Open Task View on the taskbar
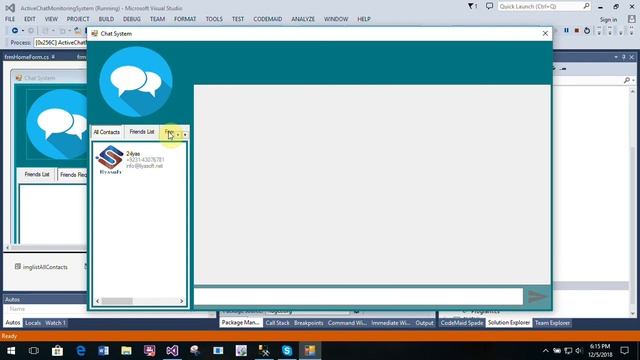Screen dimensions: 640x360 (34, 351)
